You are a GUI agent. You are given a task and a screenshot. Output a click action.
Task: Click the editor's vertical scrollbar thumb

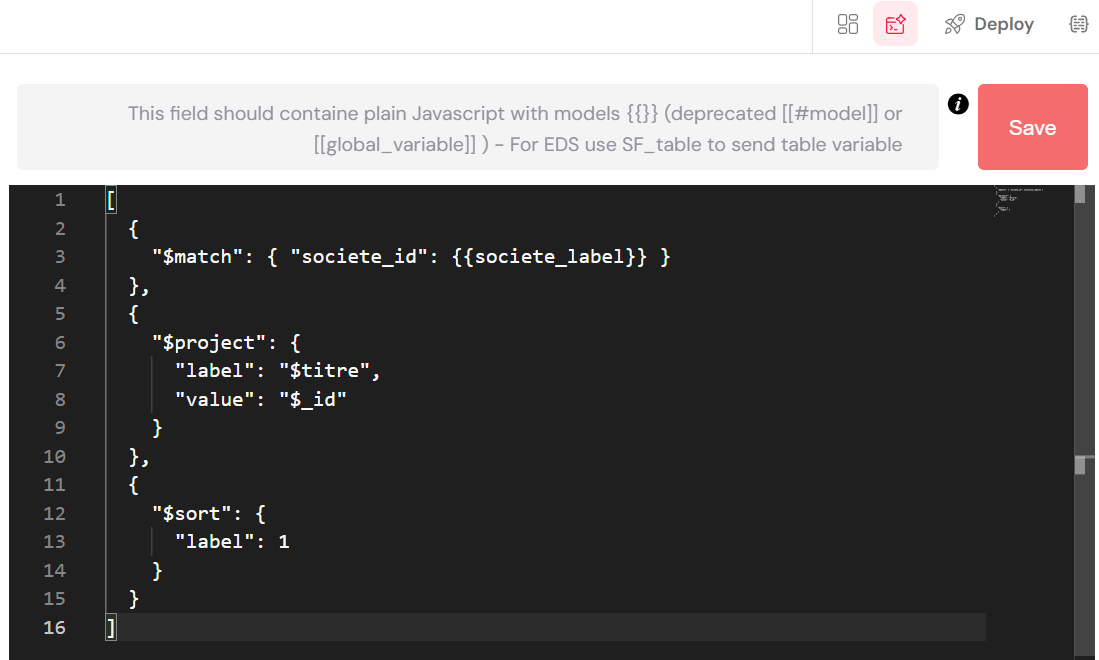1080,194
